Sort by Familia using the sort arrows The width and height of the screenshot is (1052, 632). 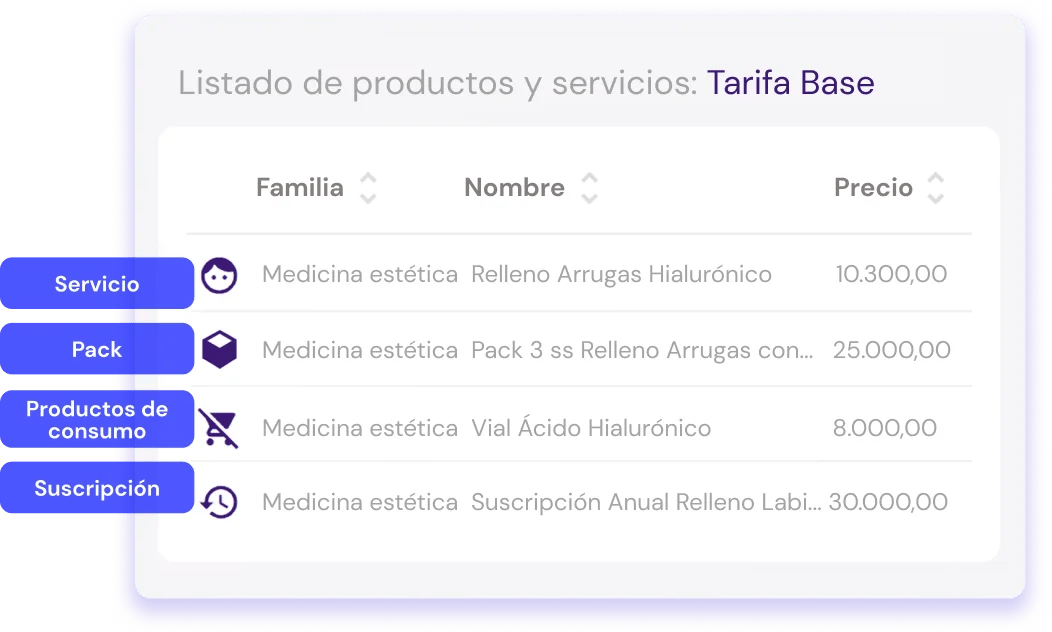[368, 188]
